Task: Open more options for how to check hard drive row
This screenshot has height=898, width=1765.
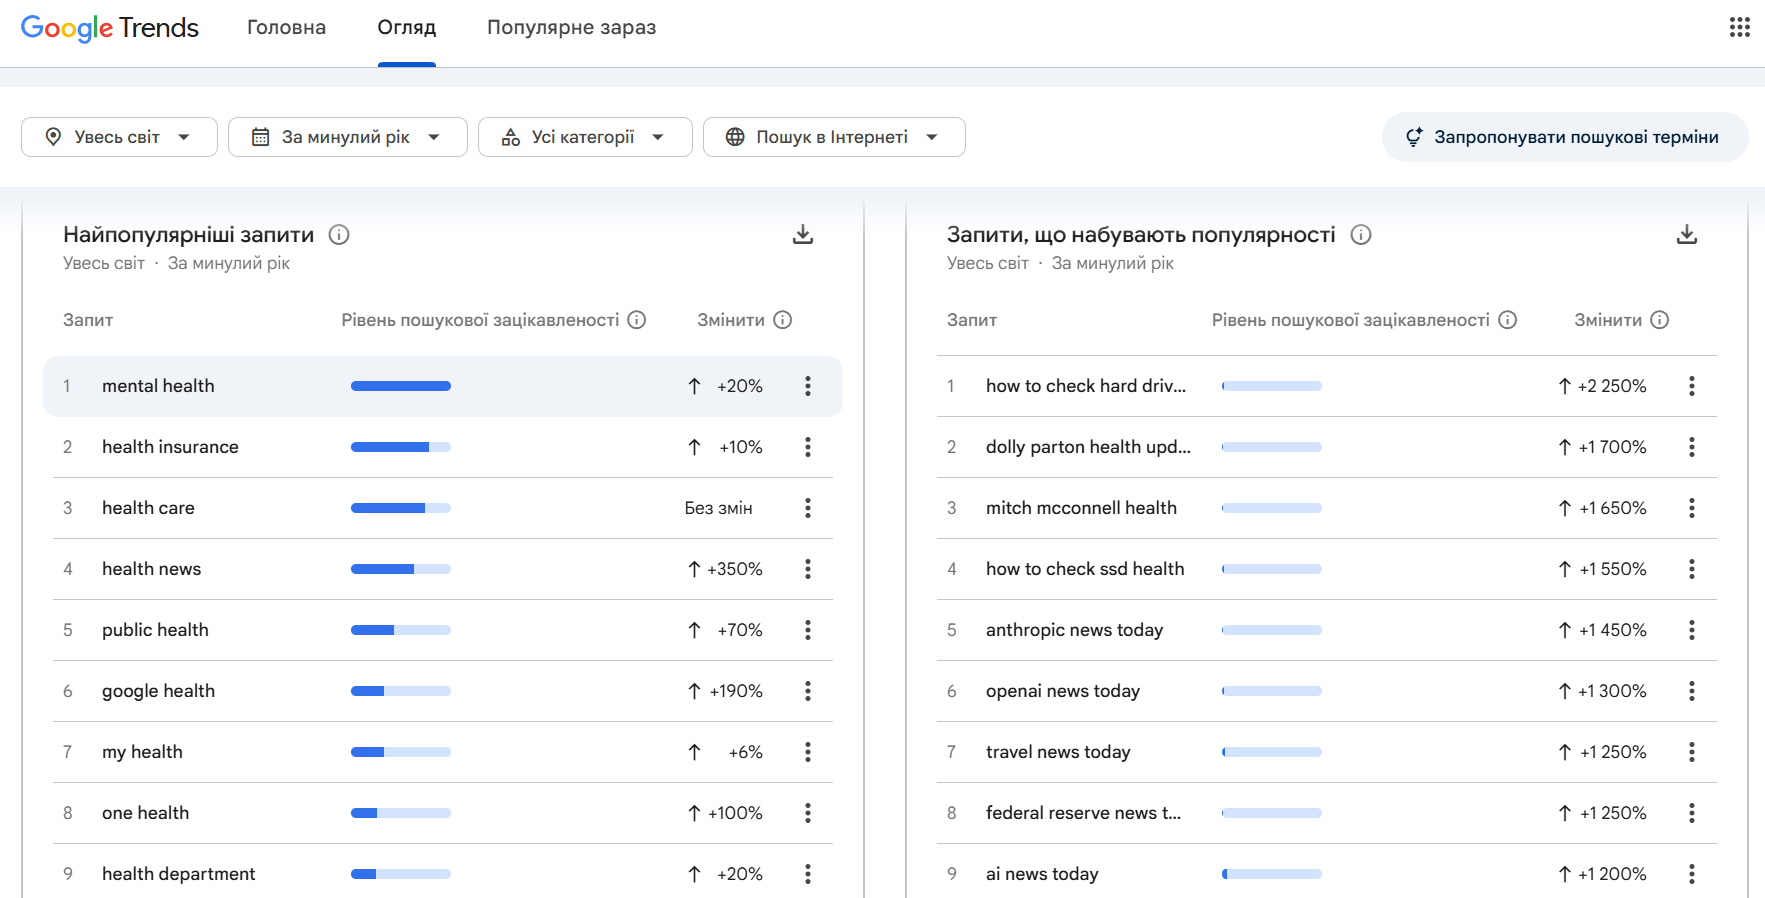Action: (x=1692, y=386)
